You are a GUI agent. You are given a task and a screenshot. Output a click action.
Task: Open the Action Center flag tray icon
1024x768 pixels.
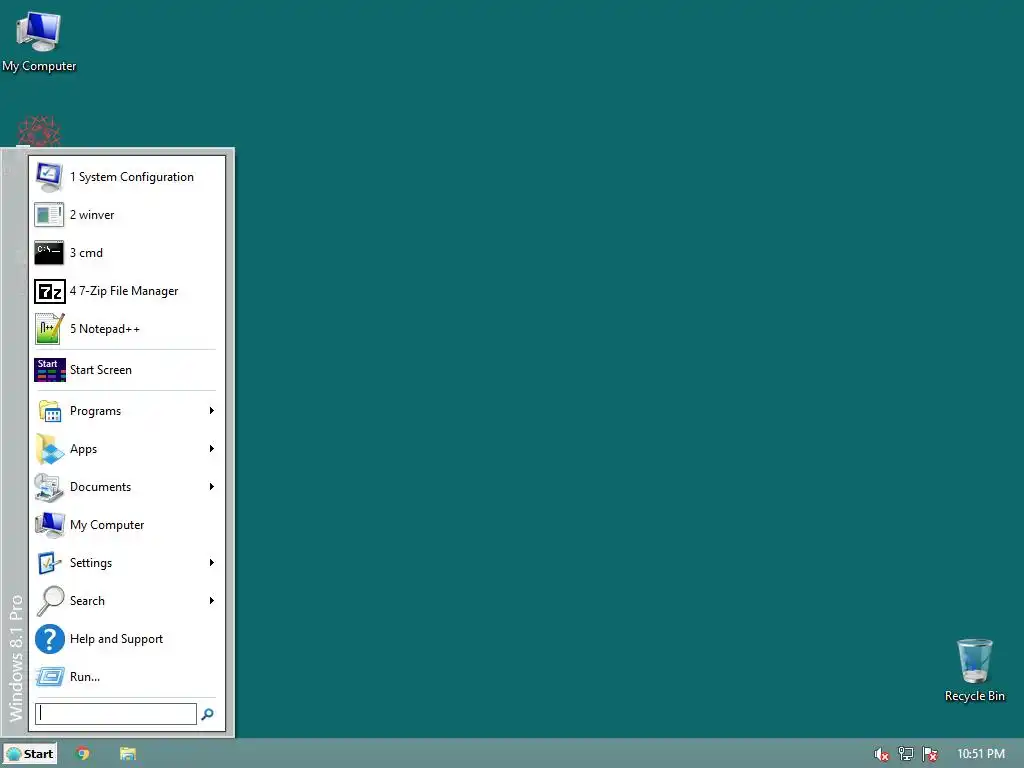tap(930, 754)
